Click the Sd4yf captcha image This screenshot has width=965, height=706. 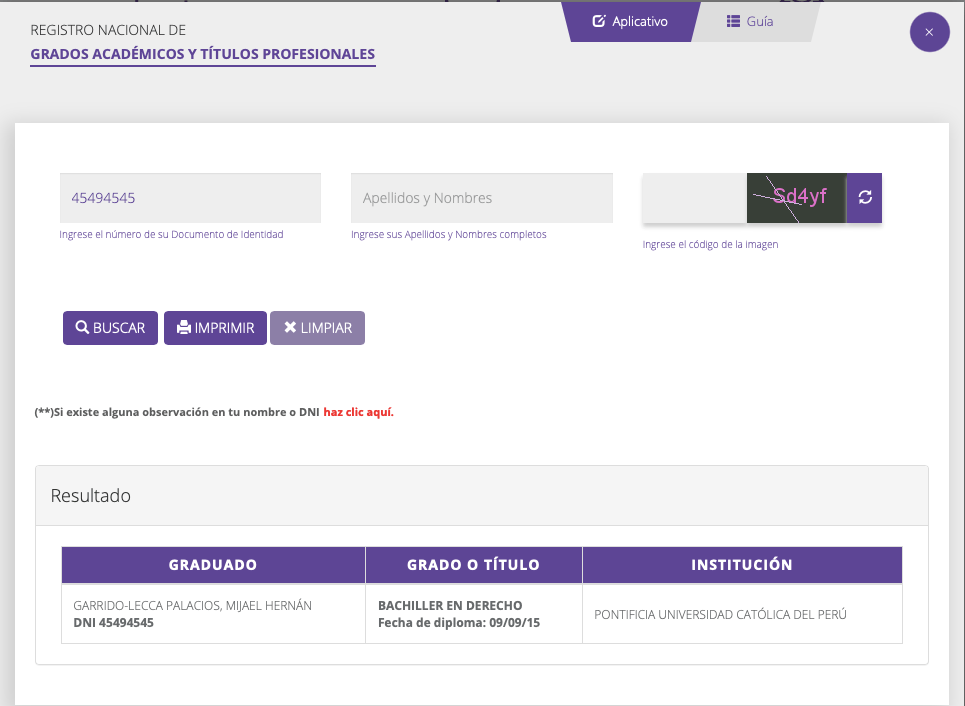coord(797,197)
